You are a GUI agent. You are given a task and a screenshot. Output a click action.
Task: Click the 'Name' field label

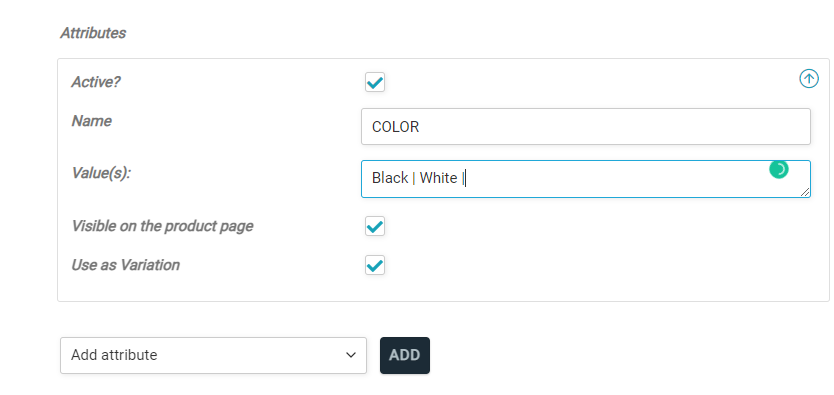91,121
